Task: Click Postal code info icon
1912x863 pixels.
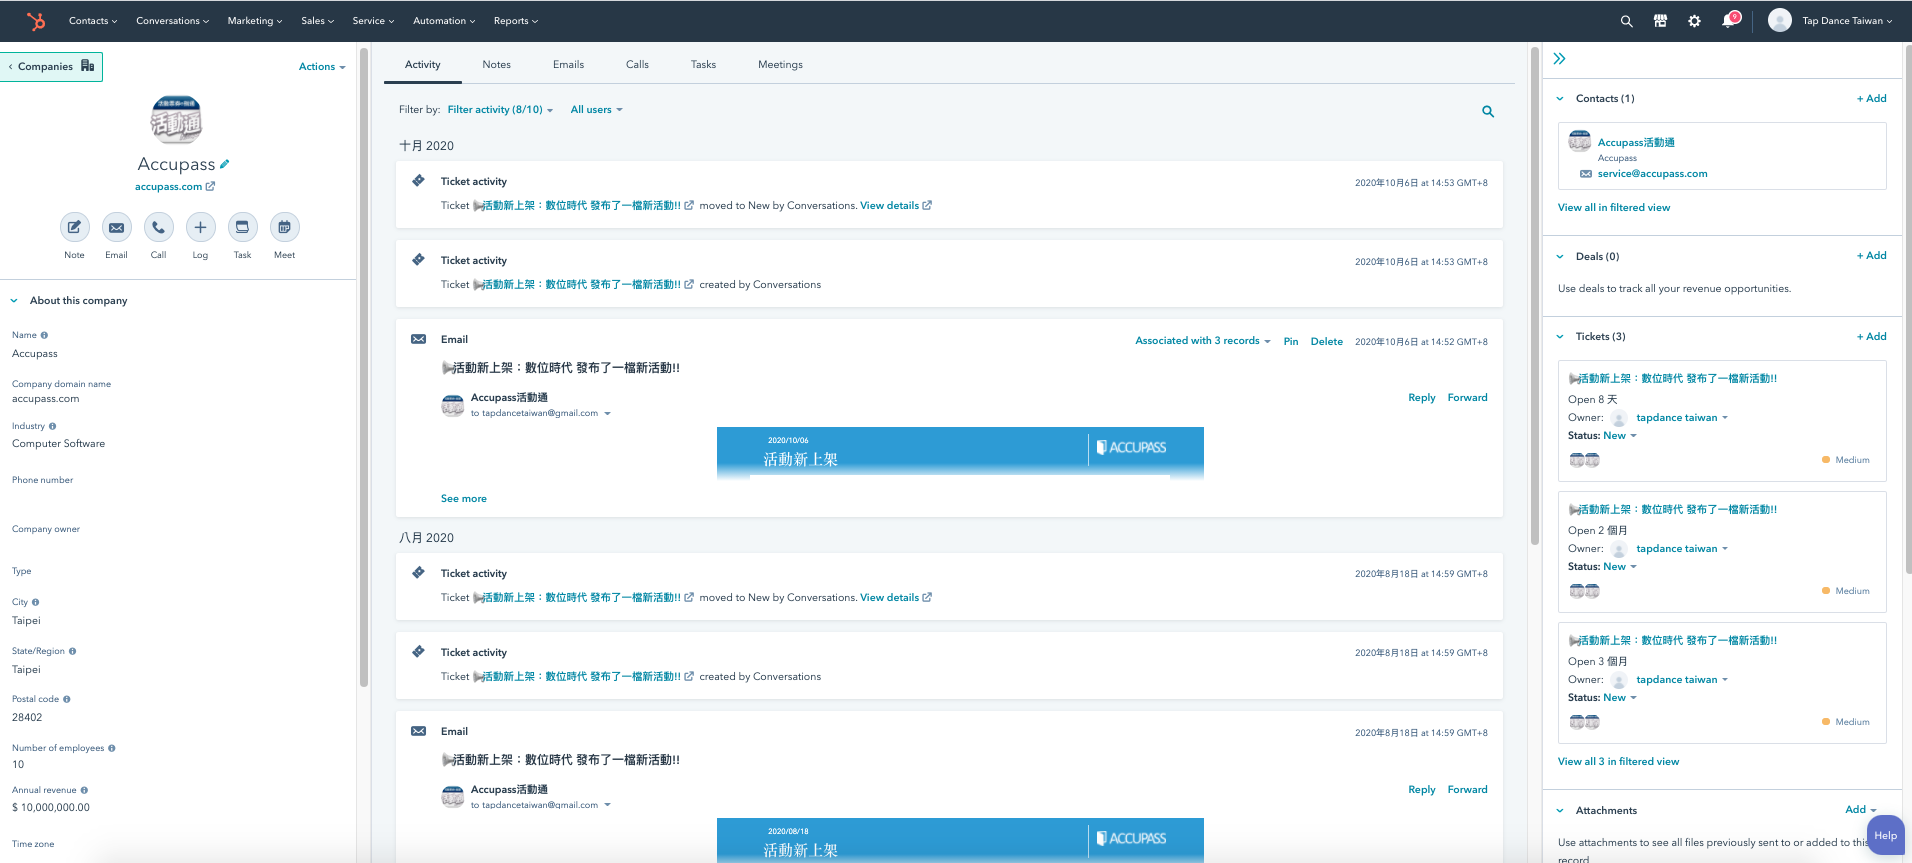Action: 66,699
